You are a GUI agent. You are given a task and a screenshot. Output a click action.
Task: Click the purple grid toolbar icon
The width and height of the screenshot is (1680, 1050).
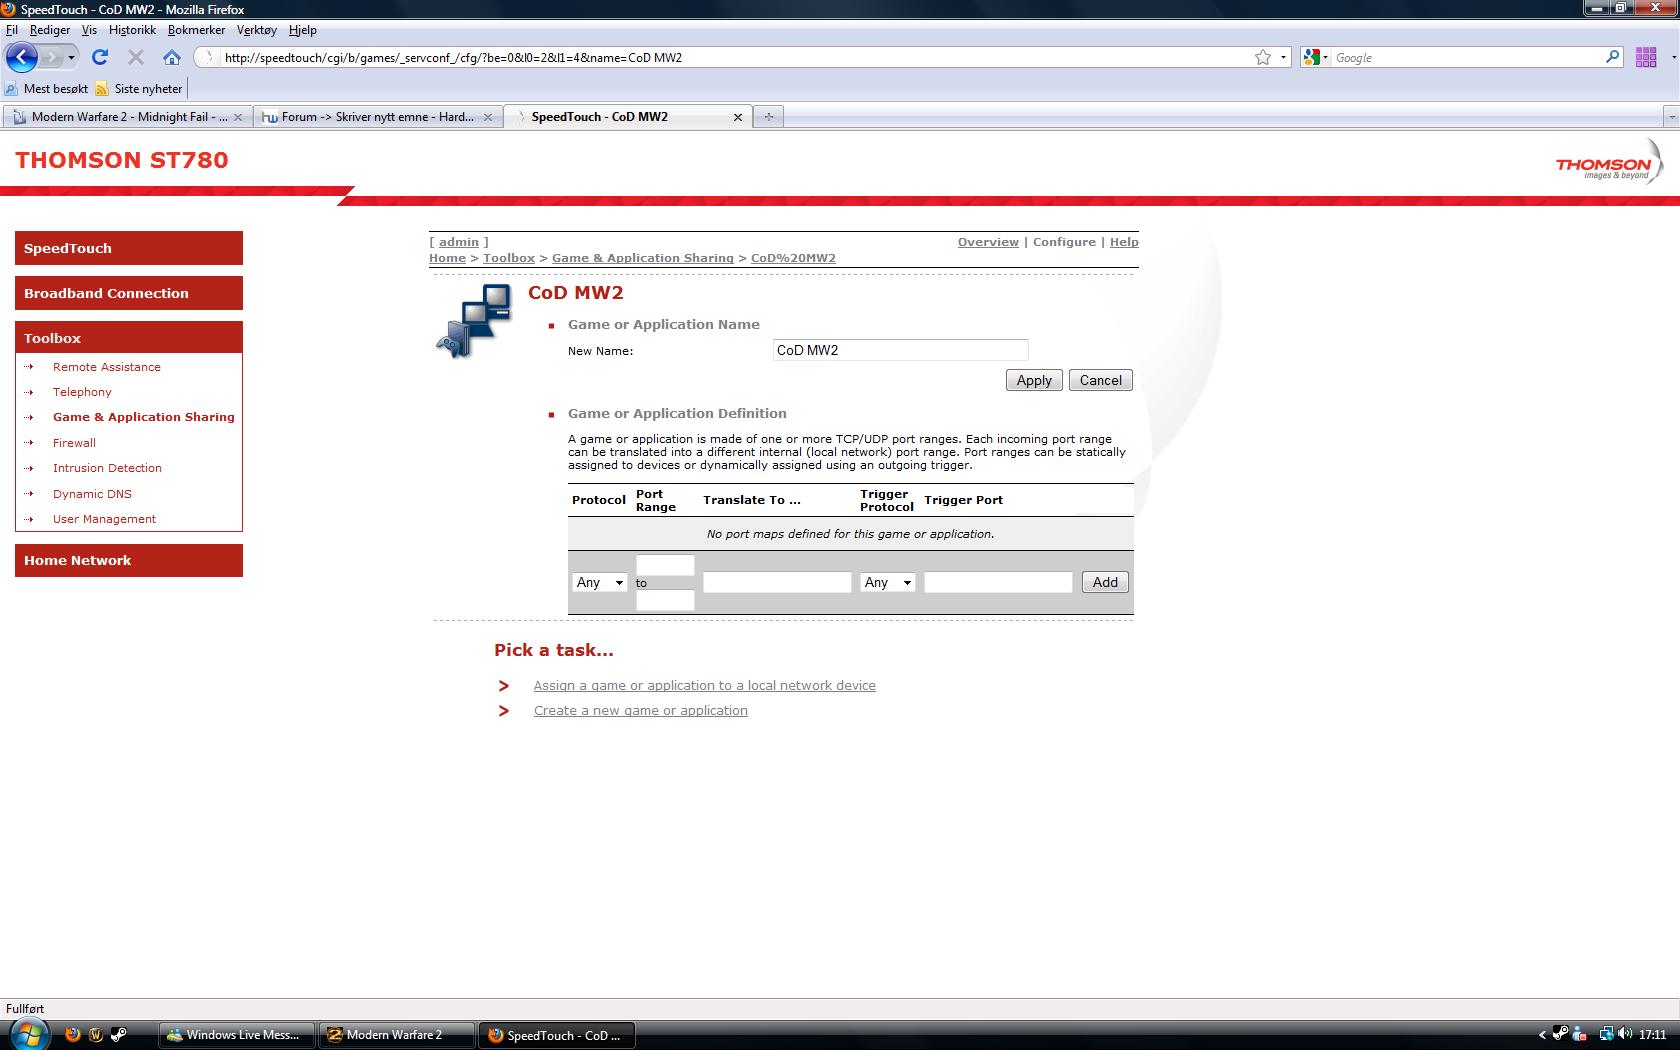point(1646,57)
